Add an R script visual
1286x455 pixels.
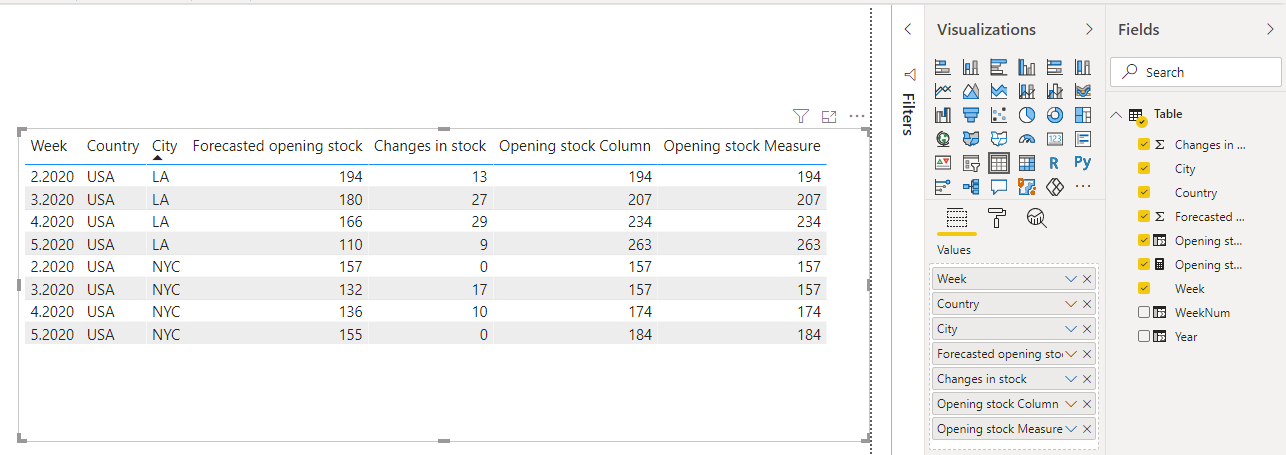[x=1054, y=163]
